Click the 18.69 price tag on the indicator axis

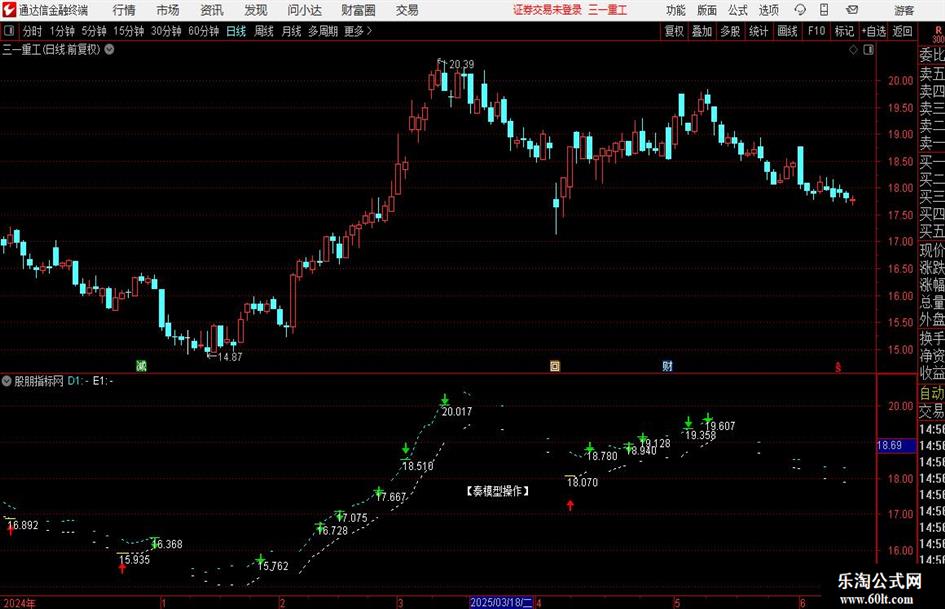[896, 446]
